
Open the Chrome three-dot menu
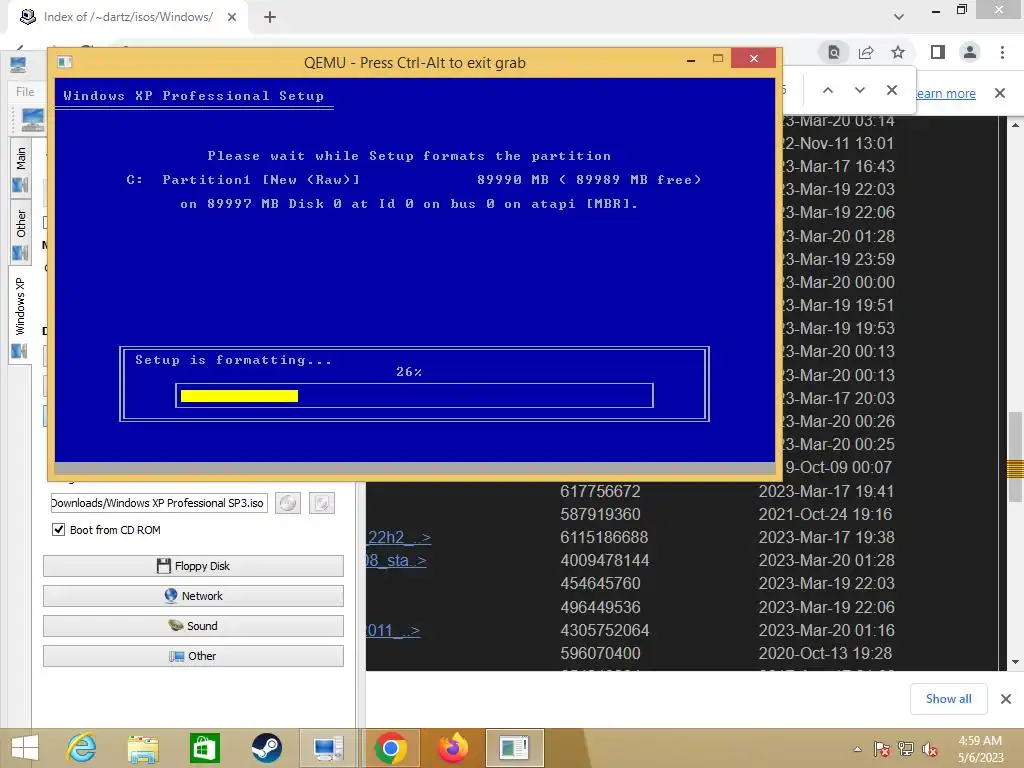[x=1002, y=52]
